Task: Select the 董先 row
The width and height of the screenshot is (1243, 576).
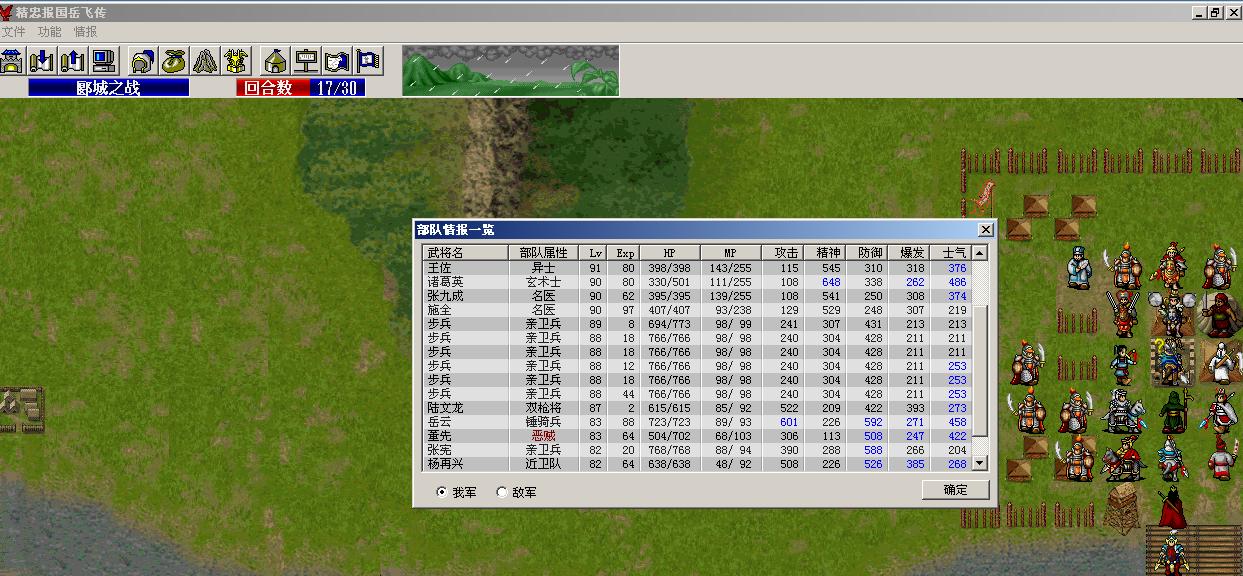Action: click(698, 436)
